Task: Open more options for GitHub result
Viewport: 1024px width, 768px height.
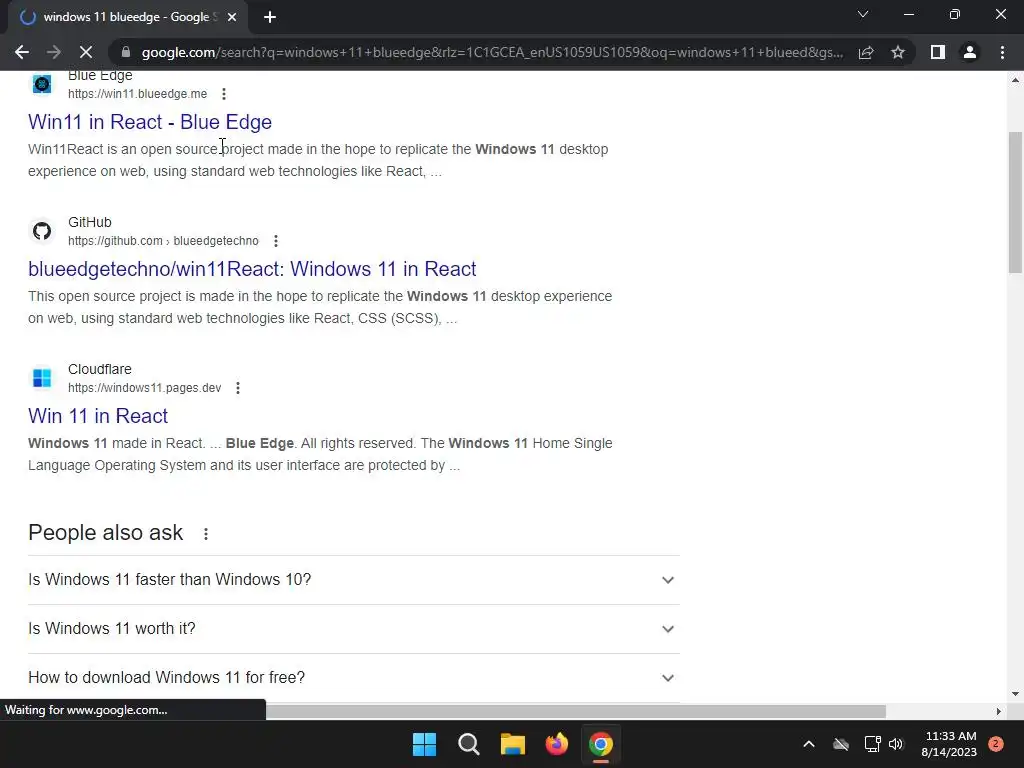Action: (x=276, y=241)
